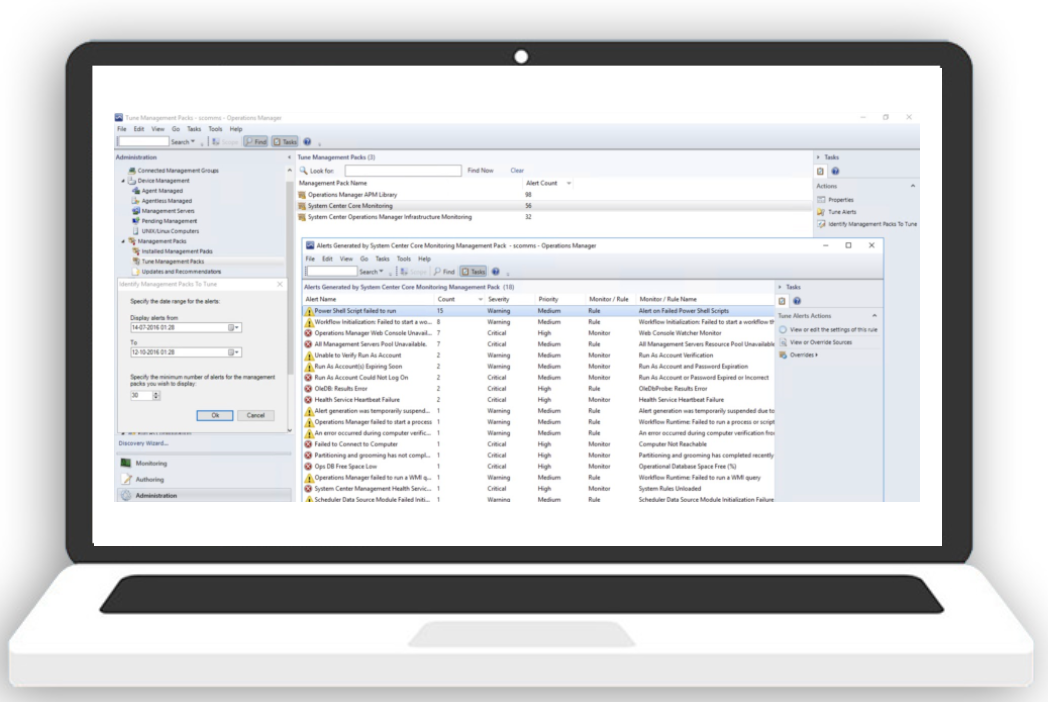Click the help icon in main toolbar
The width and height of the screenshot is (1048, 702).
307,142
